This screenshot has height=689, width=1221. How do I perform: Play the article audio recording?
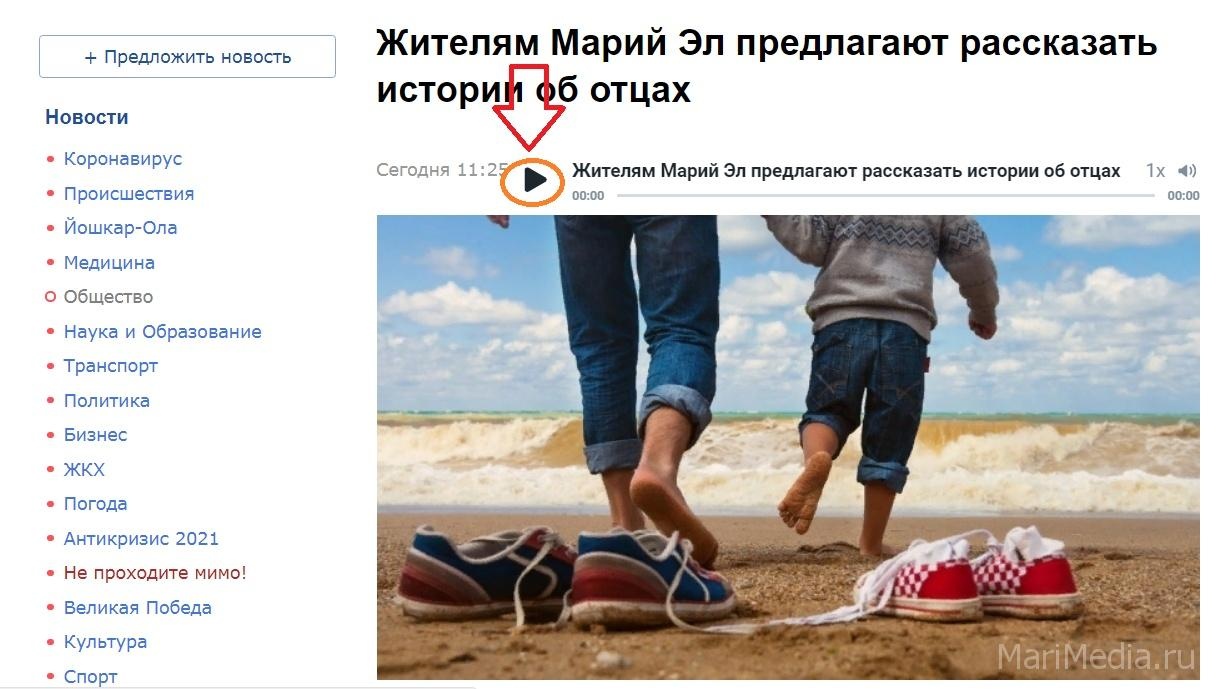coord(535,181)
